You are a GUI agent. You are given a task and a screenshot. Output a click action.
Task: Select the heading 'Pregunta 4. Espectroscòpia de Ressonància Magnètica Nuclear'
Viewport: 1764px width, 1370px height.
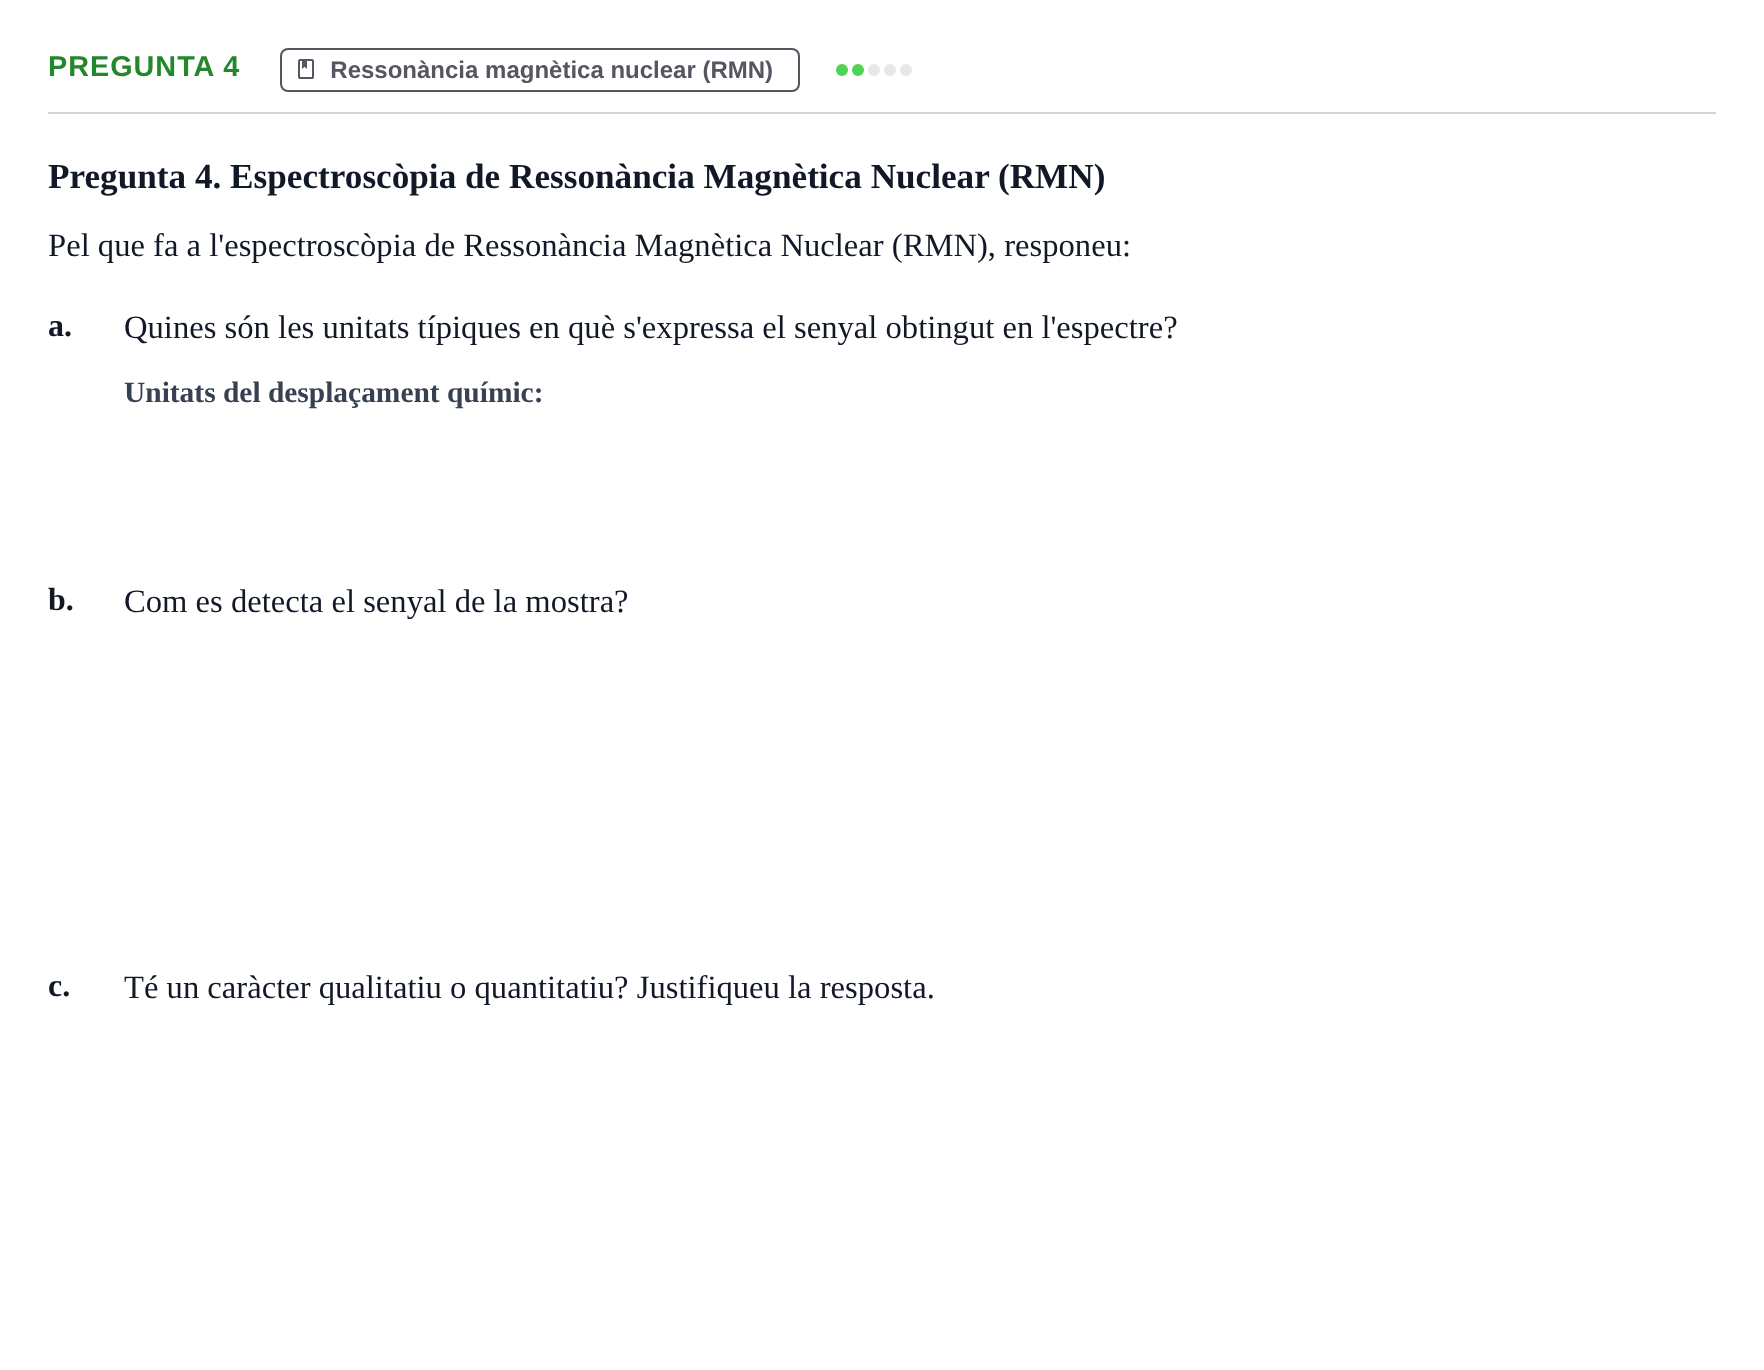pyautogui.click(x=577, y=177)
